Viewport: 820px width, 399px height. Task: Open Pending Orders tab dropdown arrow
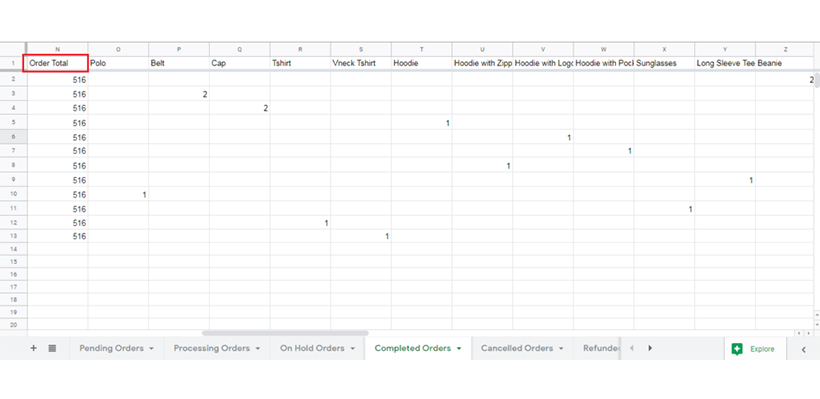click(151, 348)
